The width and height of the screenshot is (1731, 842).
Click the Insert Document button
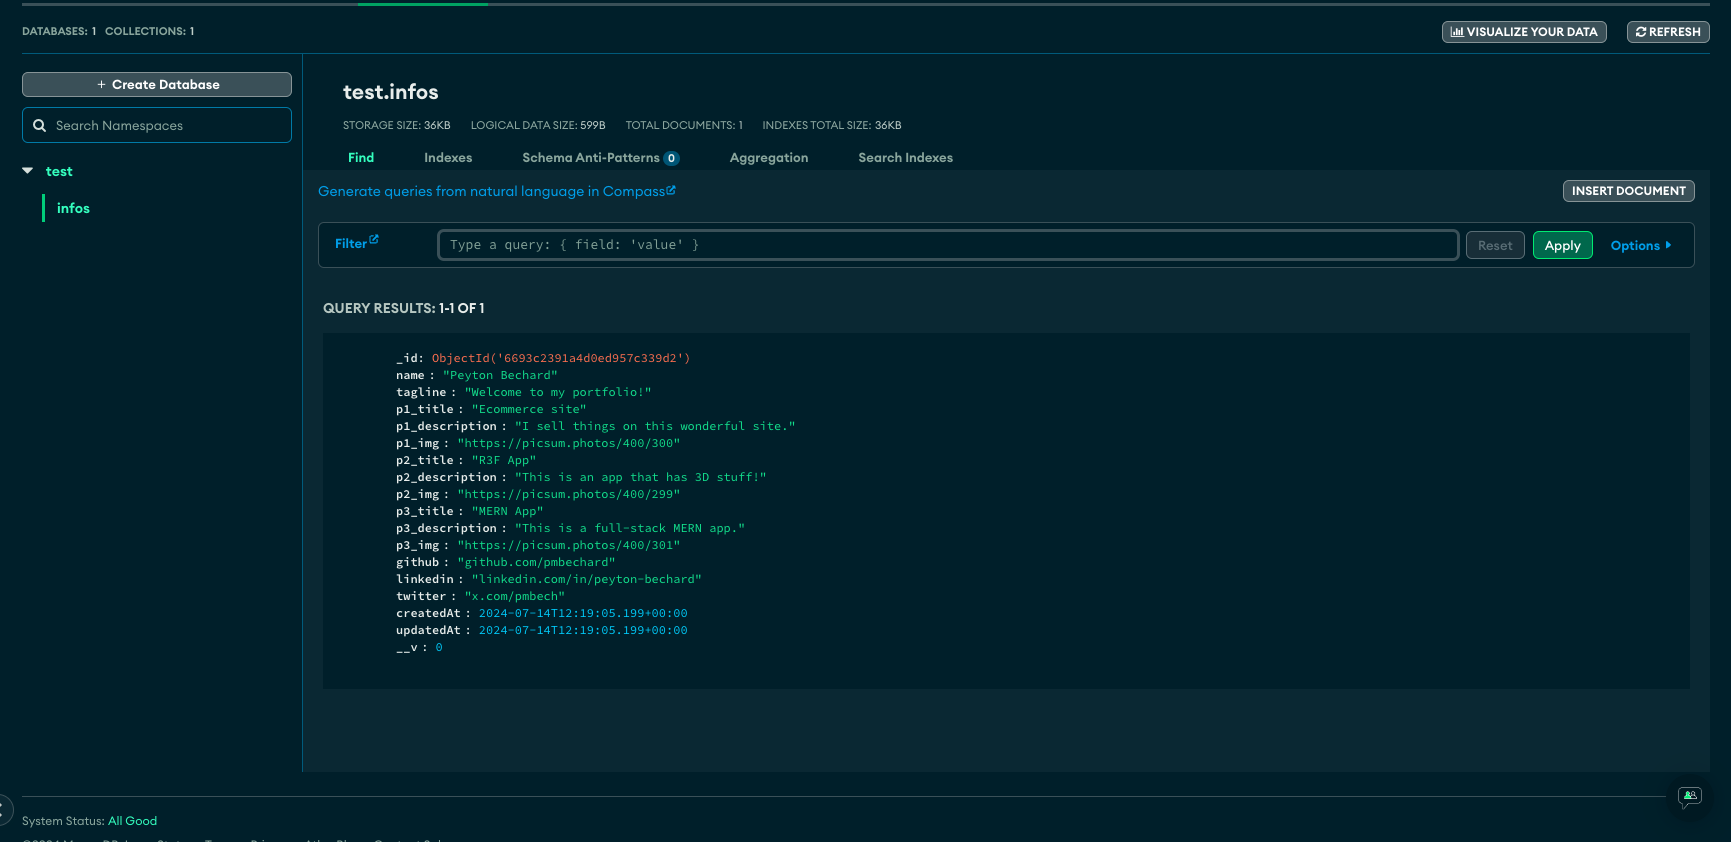click(1628, 191)
